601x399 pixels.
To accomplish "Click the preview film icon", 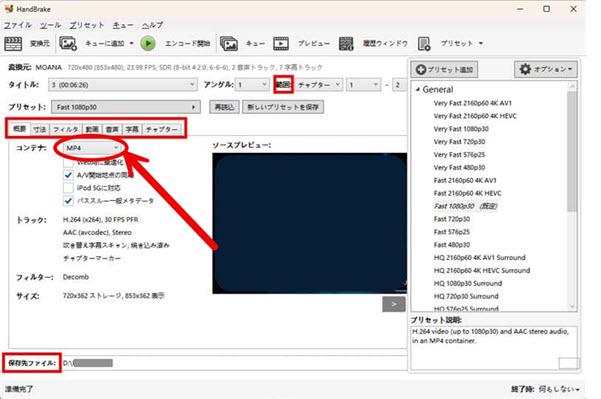I will tap(281, 43).
